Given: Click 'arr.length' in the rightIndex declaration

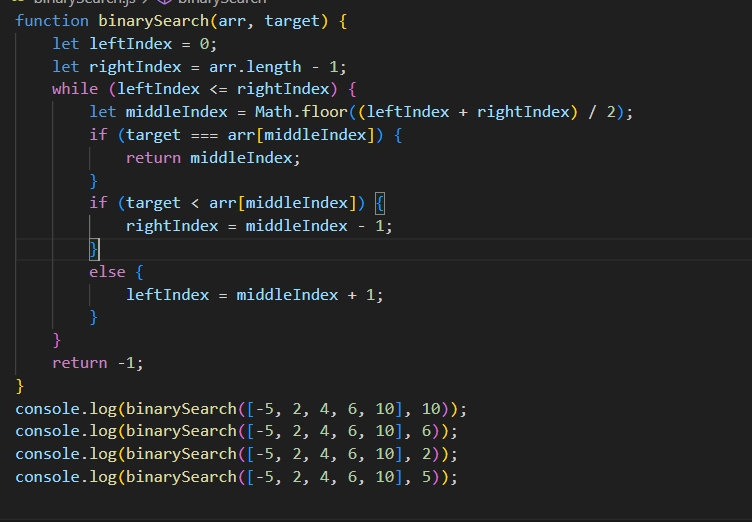Looking at the screenshot, I should [255, 67].
